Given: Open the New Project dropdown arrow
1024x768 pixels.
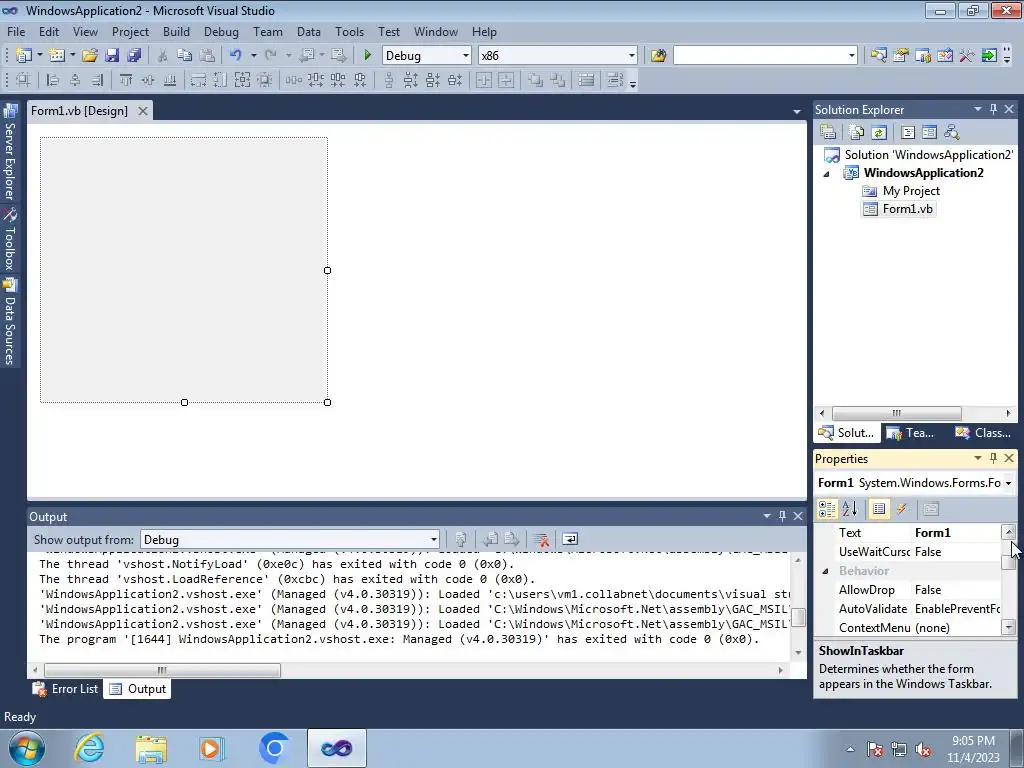Looking at the screenshot, I should pyautogui.click(x=39, y=56).
